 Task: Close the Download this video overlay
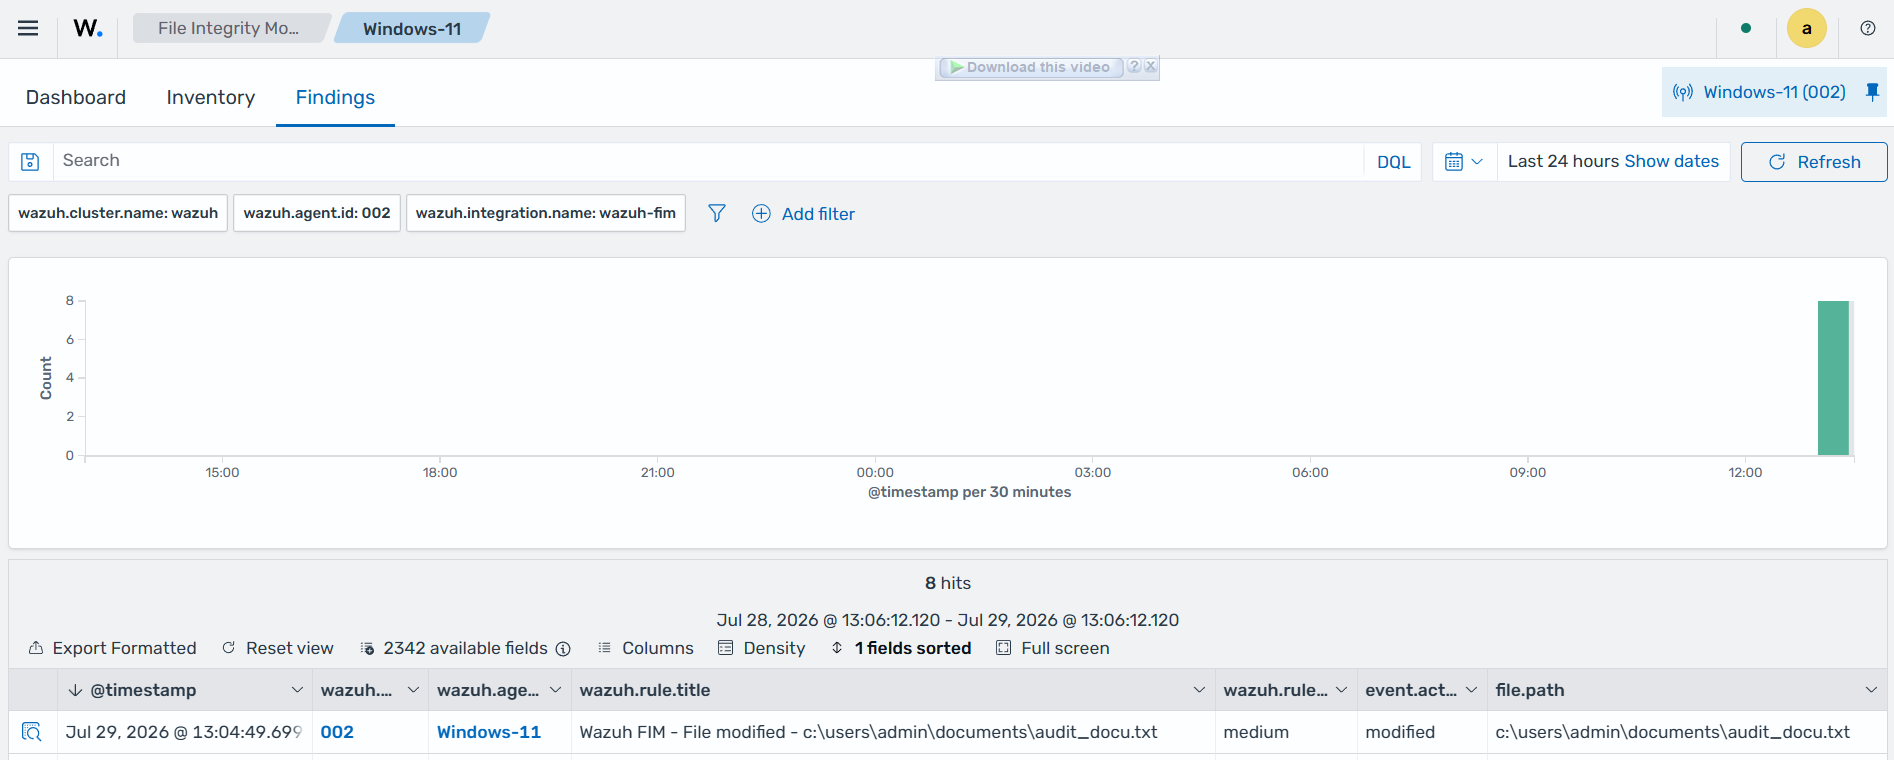pyautogui.click(x=1151, y=67)
